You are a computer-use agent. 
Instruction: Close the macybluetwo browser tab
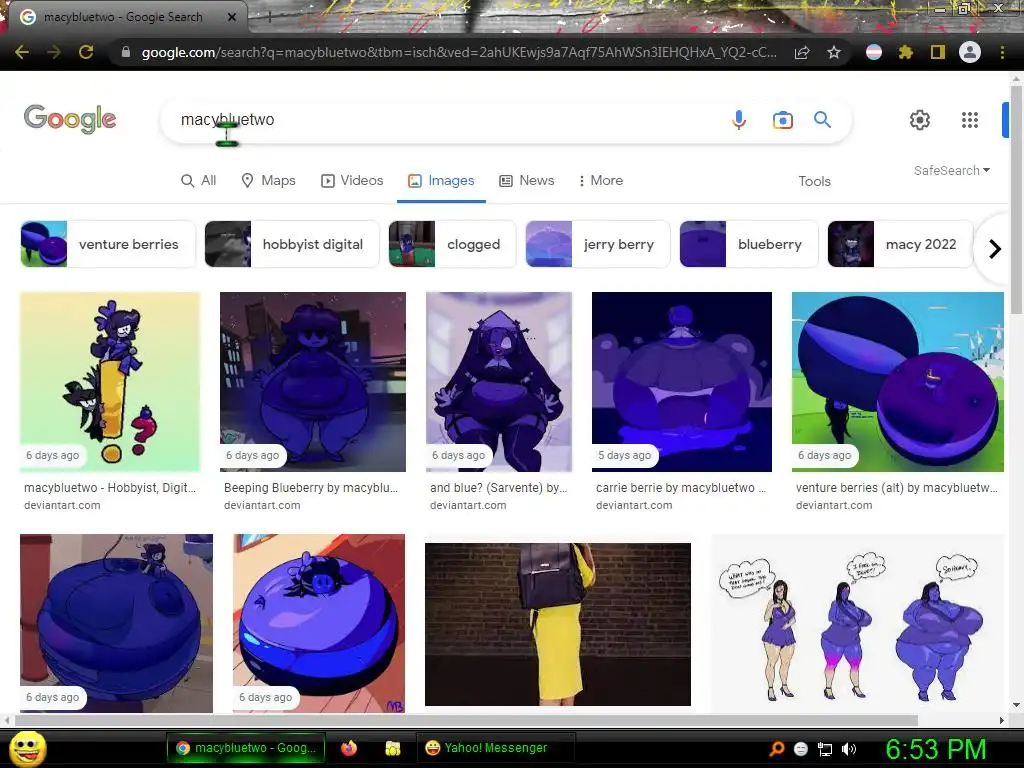click(x=232, y=17)
